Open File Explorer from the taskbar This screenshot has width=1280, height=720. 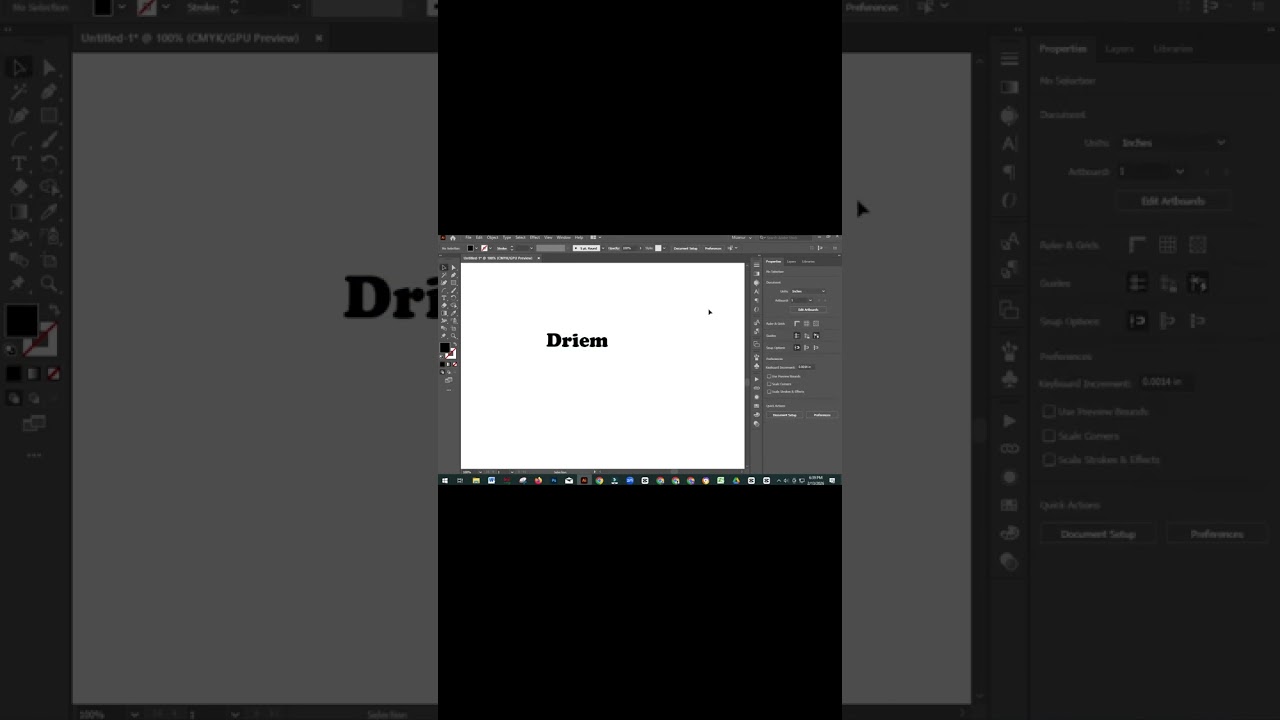coord(476,480)
